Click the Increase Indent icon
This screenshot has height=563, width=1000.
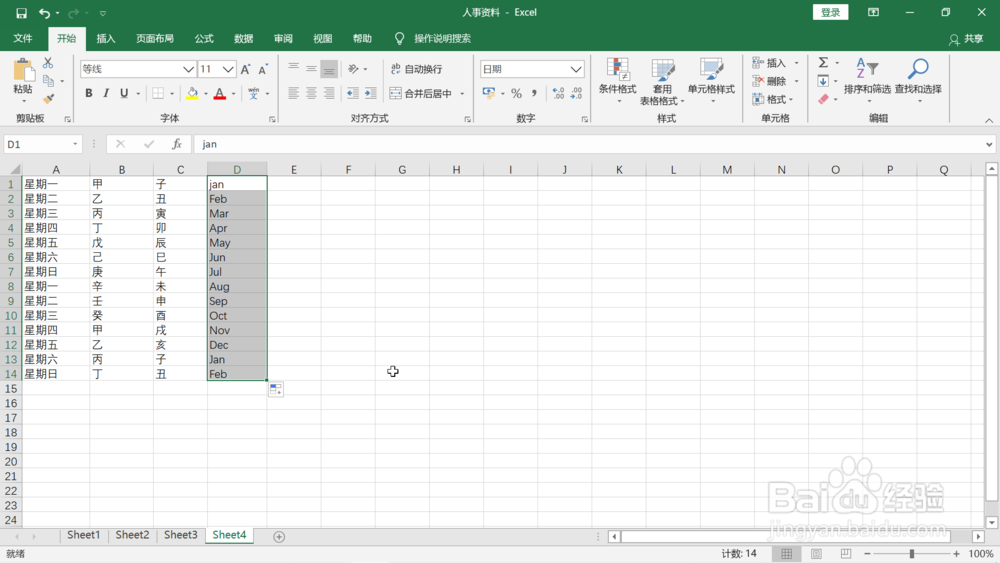371,93
